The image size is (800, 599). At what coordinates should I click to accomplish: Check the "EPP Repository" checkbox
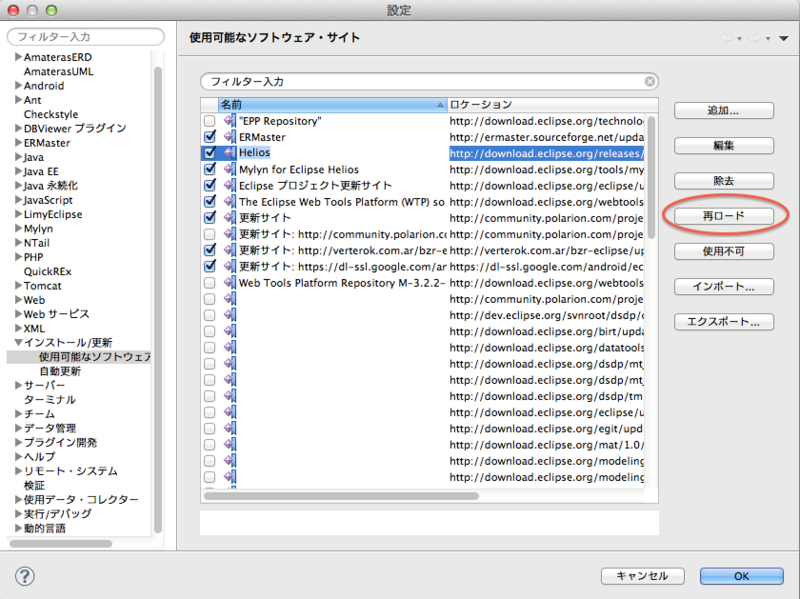(210, 121)
